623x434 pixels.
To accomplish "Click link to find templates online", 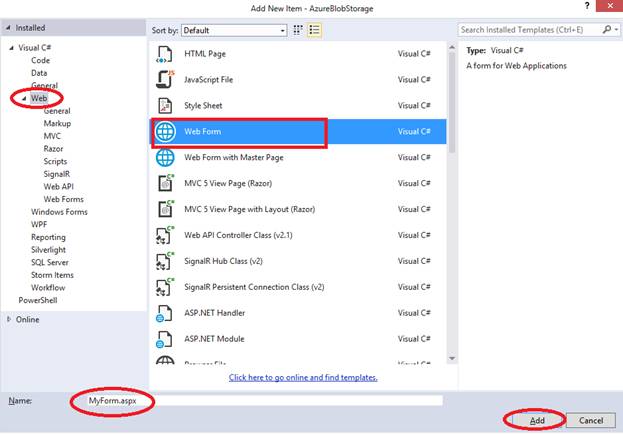I will (303, 378).
